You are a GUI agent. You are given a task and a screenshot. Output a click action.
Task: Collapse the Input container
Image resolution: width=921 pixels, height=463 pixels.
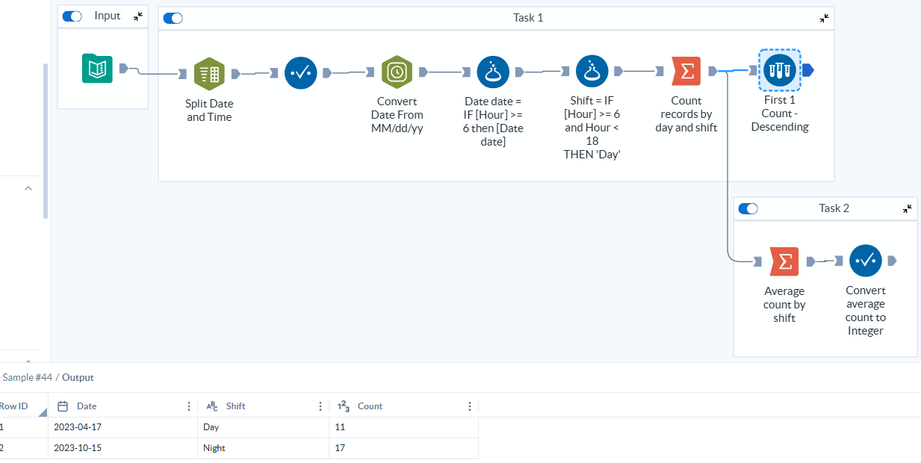[x=137, y=17]
